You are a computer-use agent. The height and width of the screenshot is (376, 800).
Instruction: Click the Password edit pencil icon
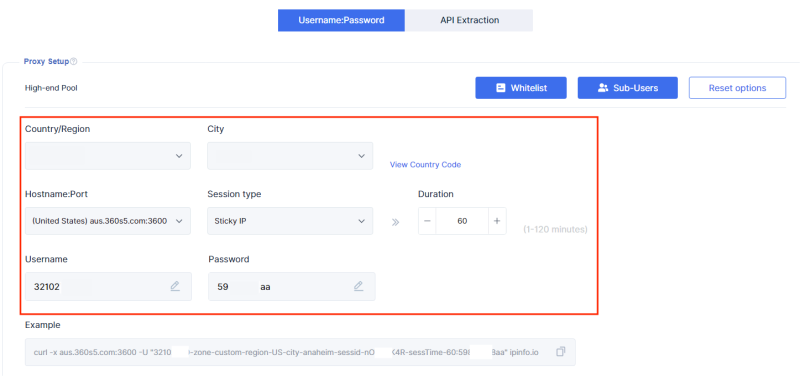[x=358, y=286]
